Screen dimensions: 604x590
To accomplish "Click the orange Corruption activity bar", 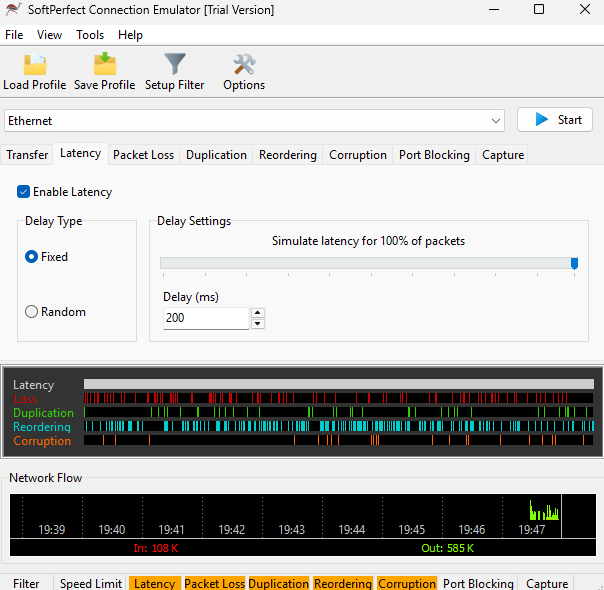I will tap(339, 440).
